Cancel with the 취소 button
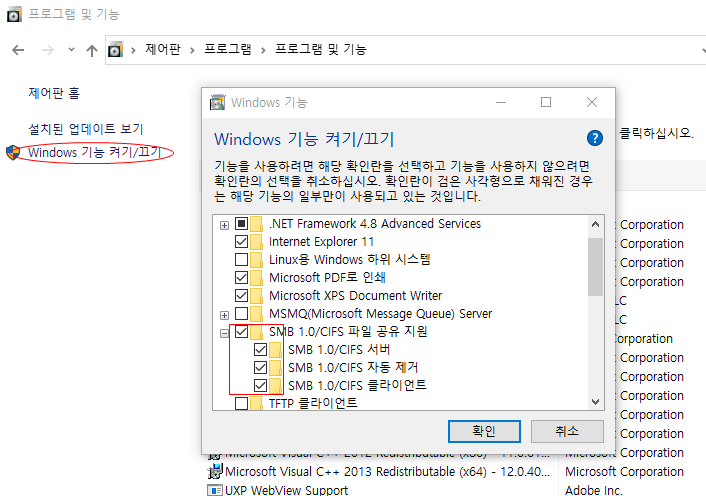Image resolution: width=706 pixels, height=496 pixels. [x=567, y=431]
